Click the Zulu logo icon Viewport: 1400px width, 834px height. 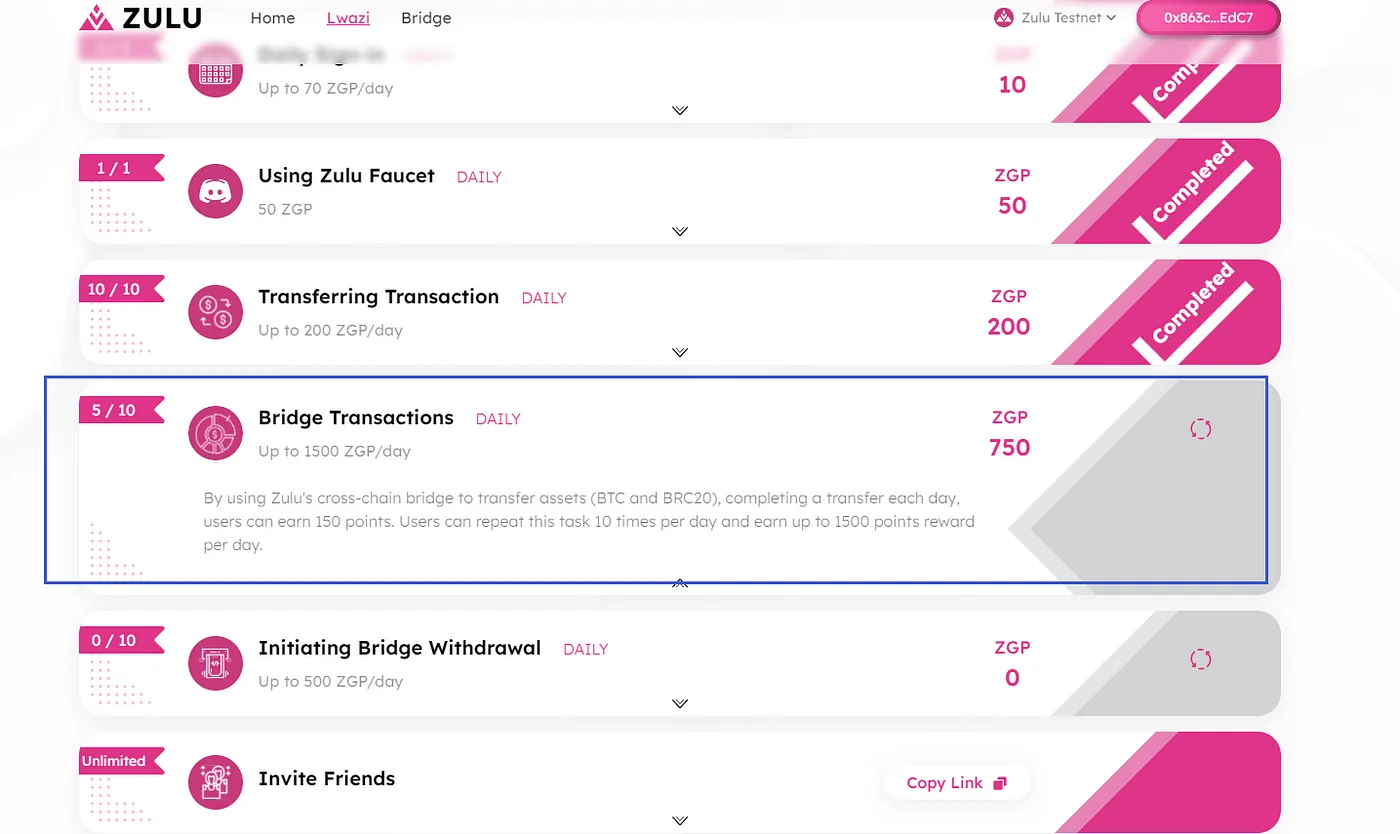point(95,18)
